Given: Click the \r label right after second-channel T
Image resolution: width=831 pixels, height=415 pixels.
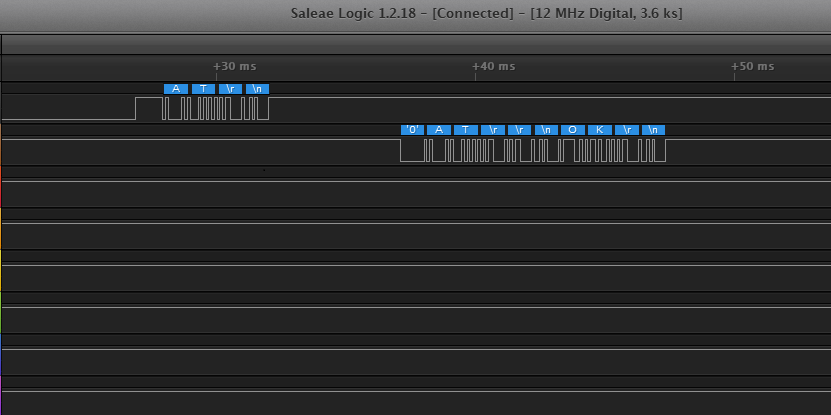Looking at the screenshot, I should [x=493, y=130].
